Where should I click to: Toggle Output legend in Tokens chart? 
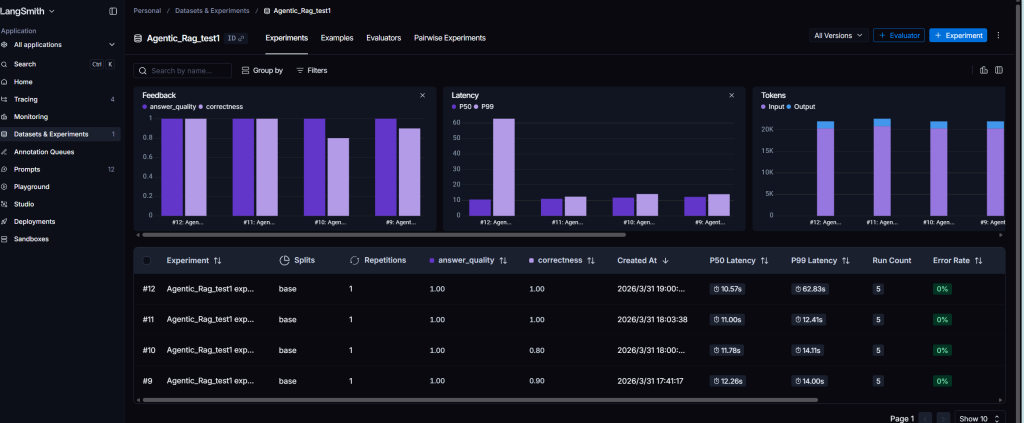tap(801, 106)
